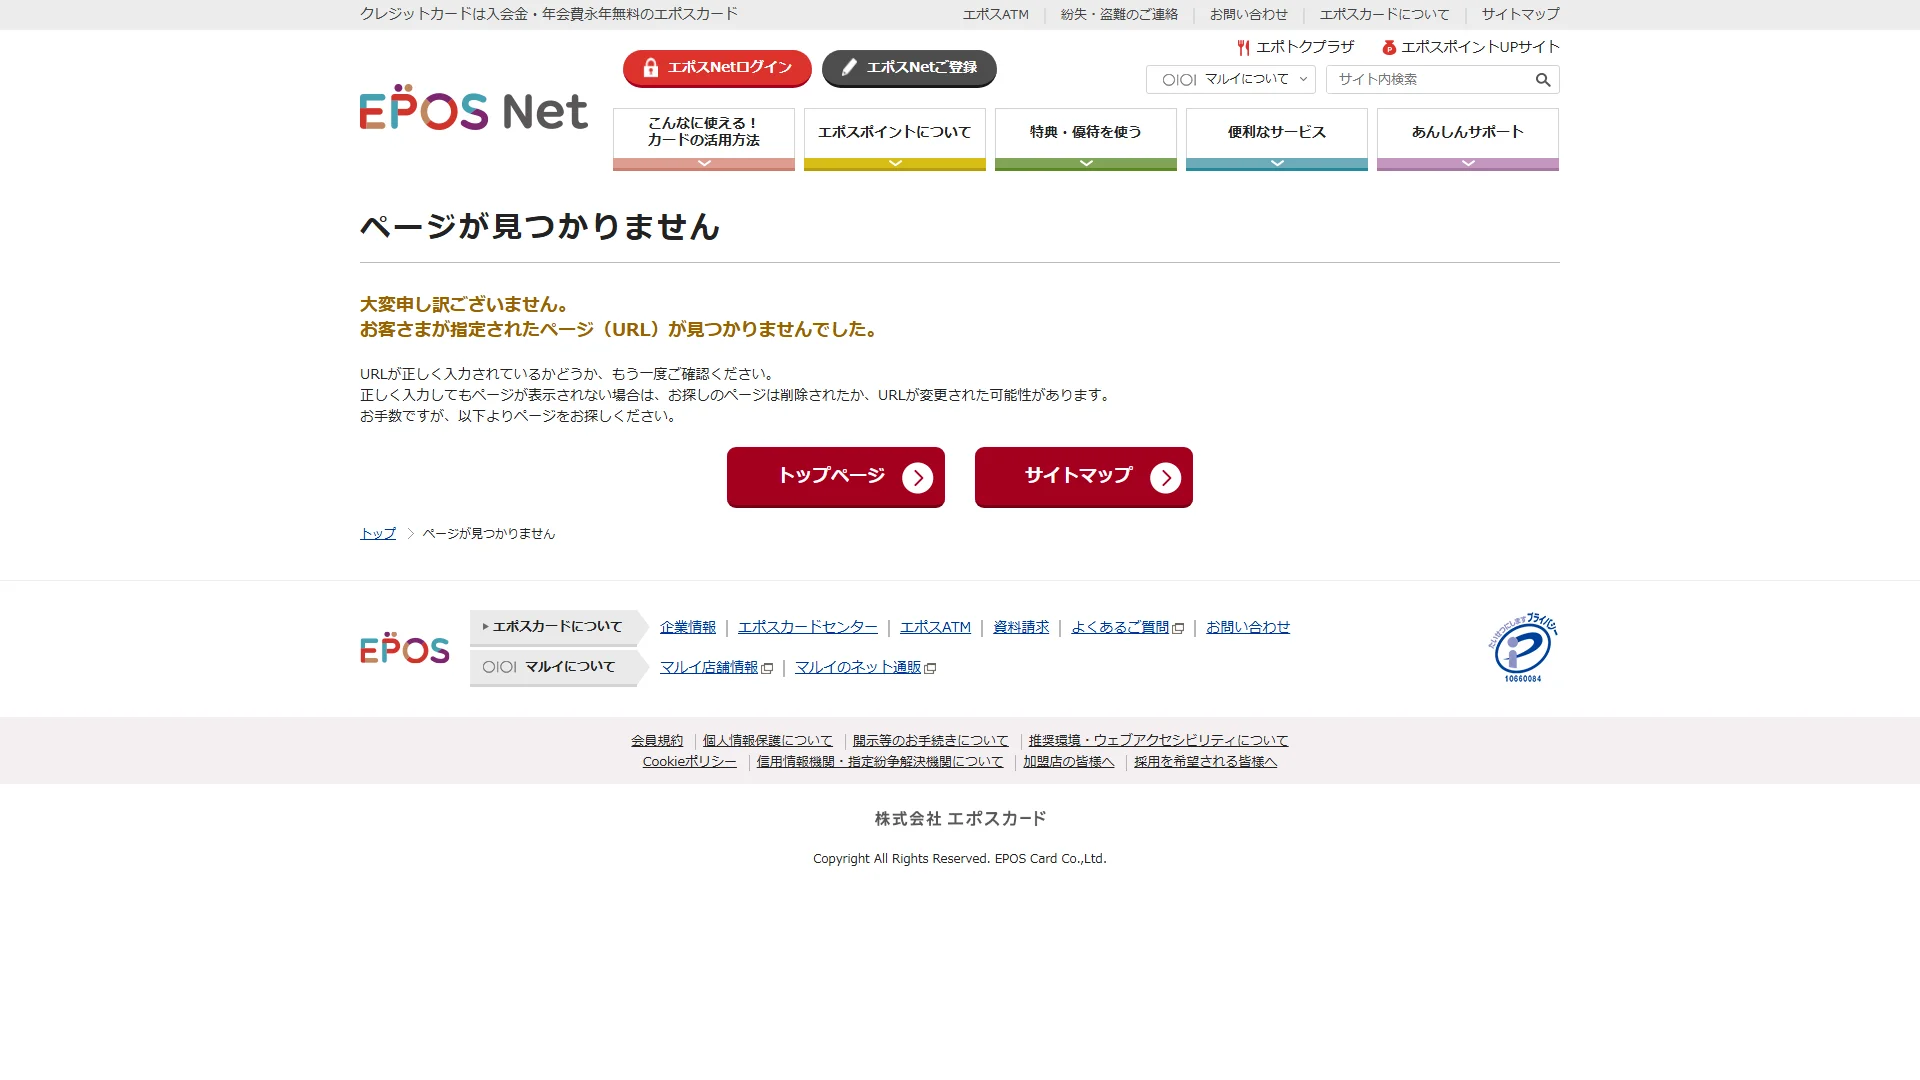Open エポスATM footer link

pos(935,627)
